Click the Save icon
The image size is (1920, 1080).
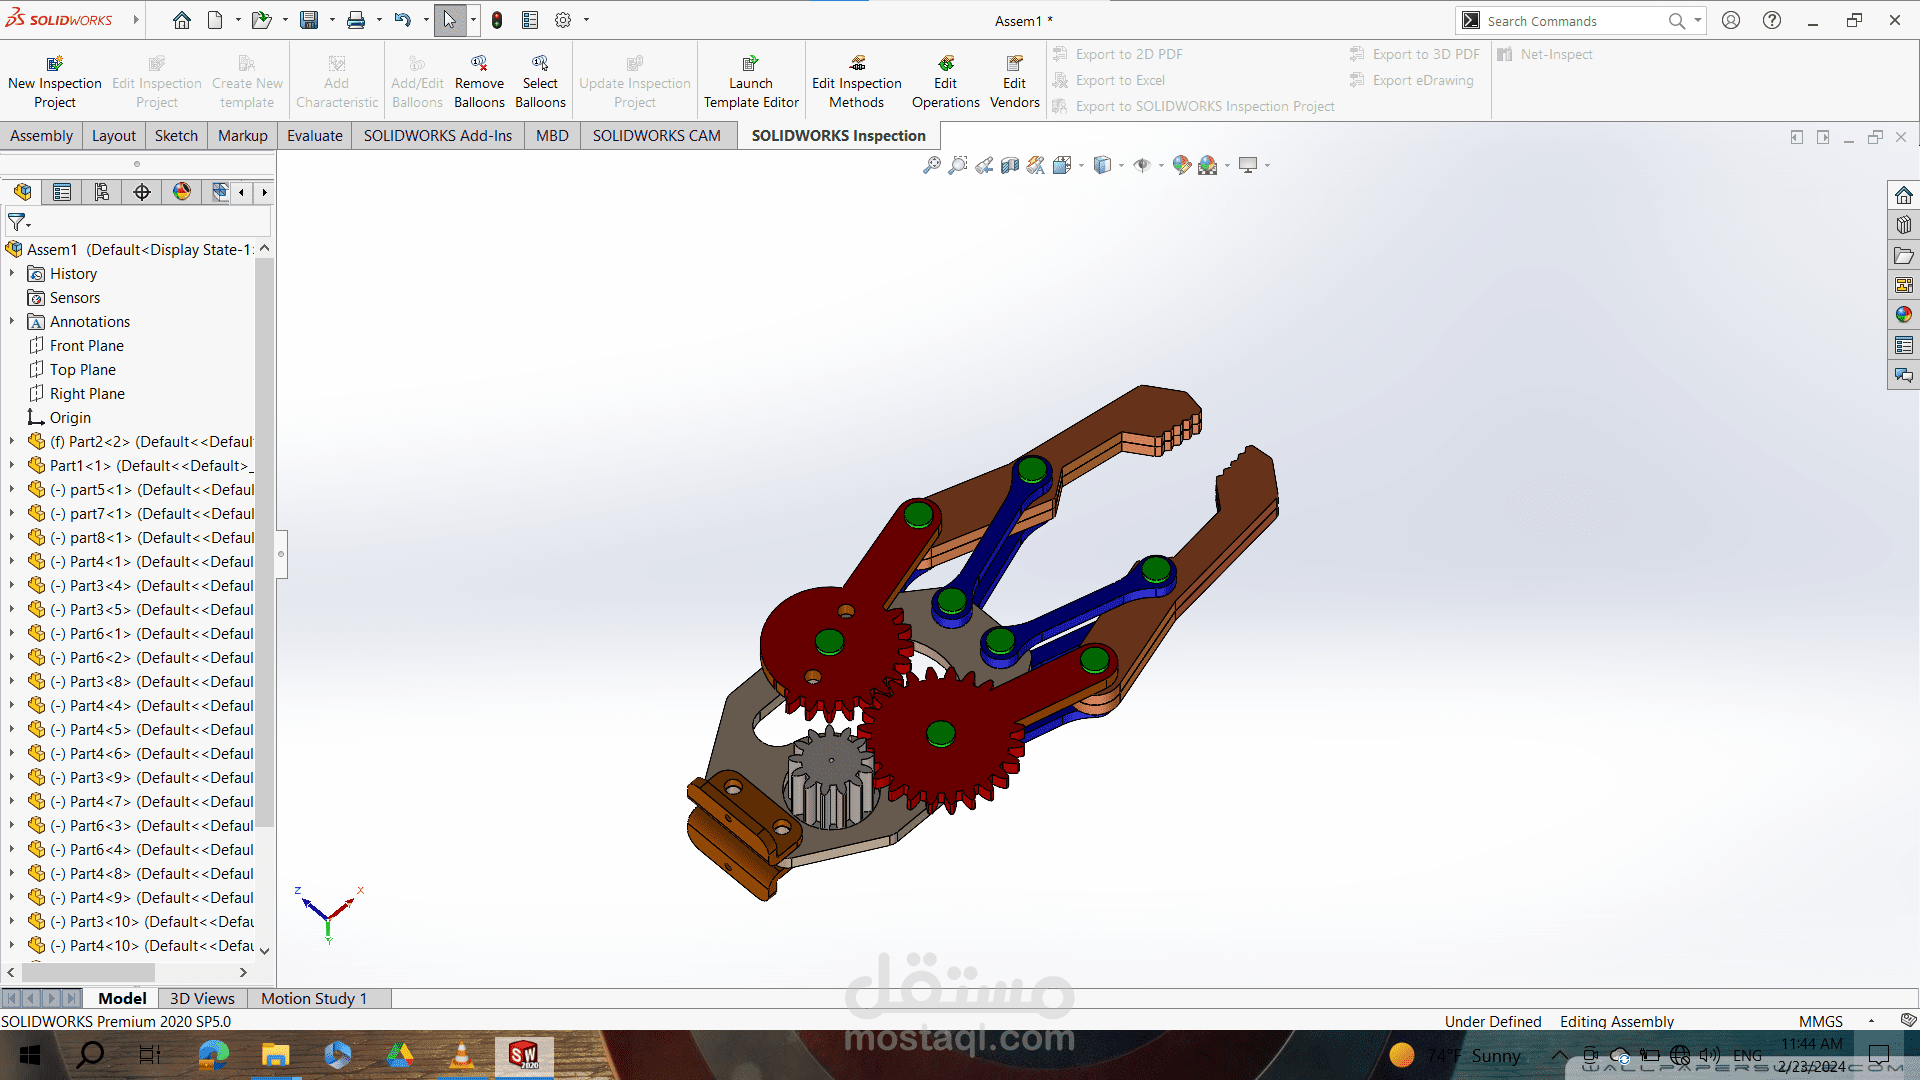point(309,20)
